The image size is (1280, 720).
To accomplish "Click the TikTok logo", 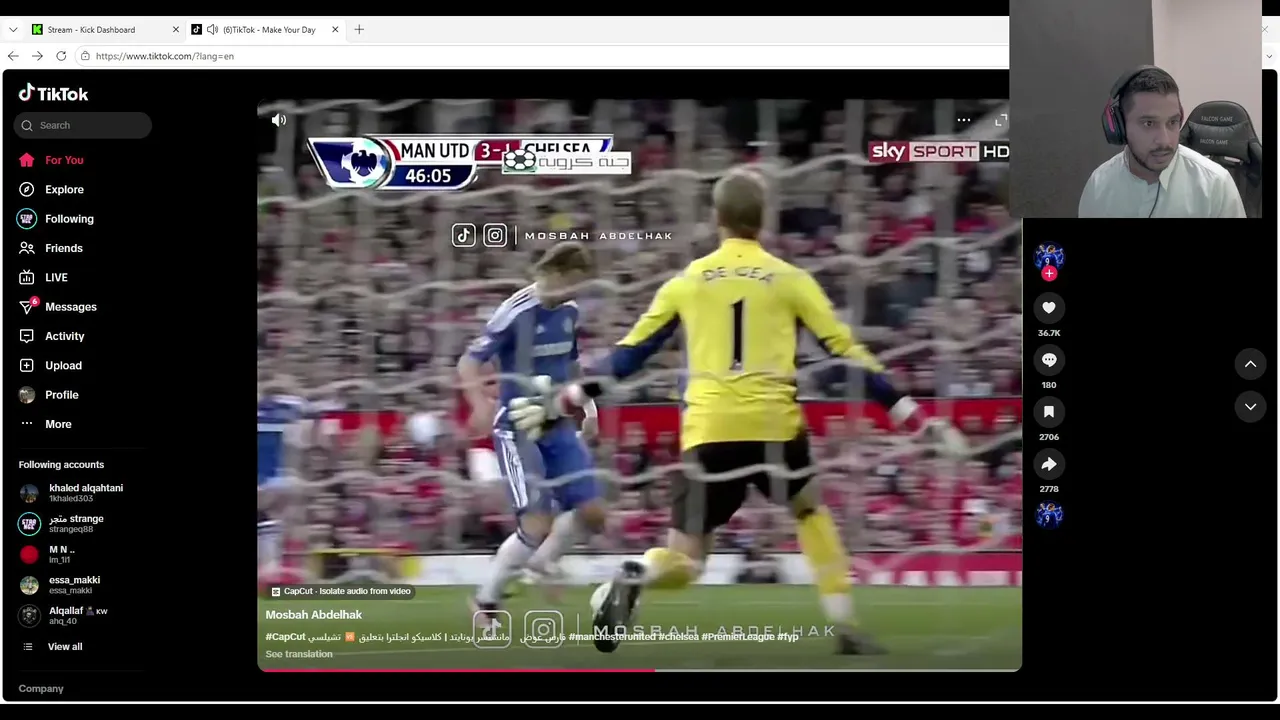I will pyautogui.click(x=53, y=93).
